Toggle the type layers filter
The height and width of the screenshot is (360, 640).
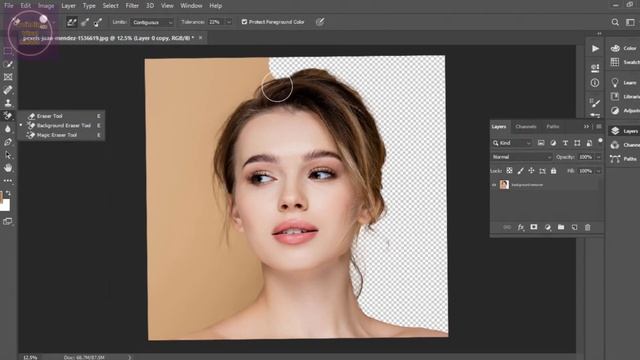pos(565,143)
